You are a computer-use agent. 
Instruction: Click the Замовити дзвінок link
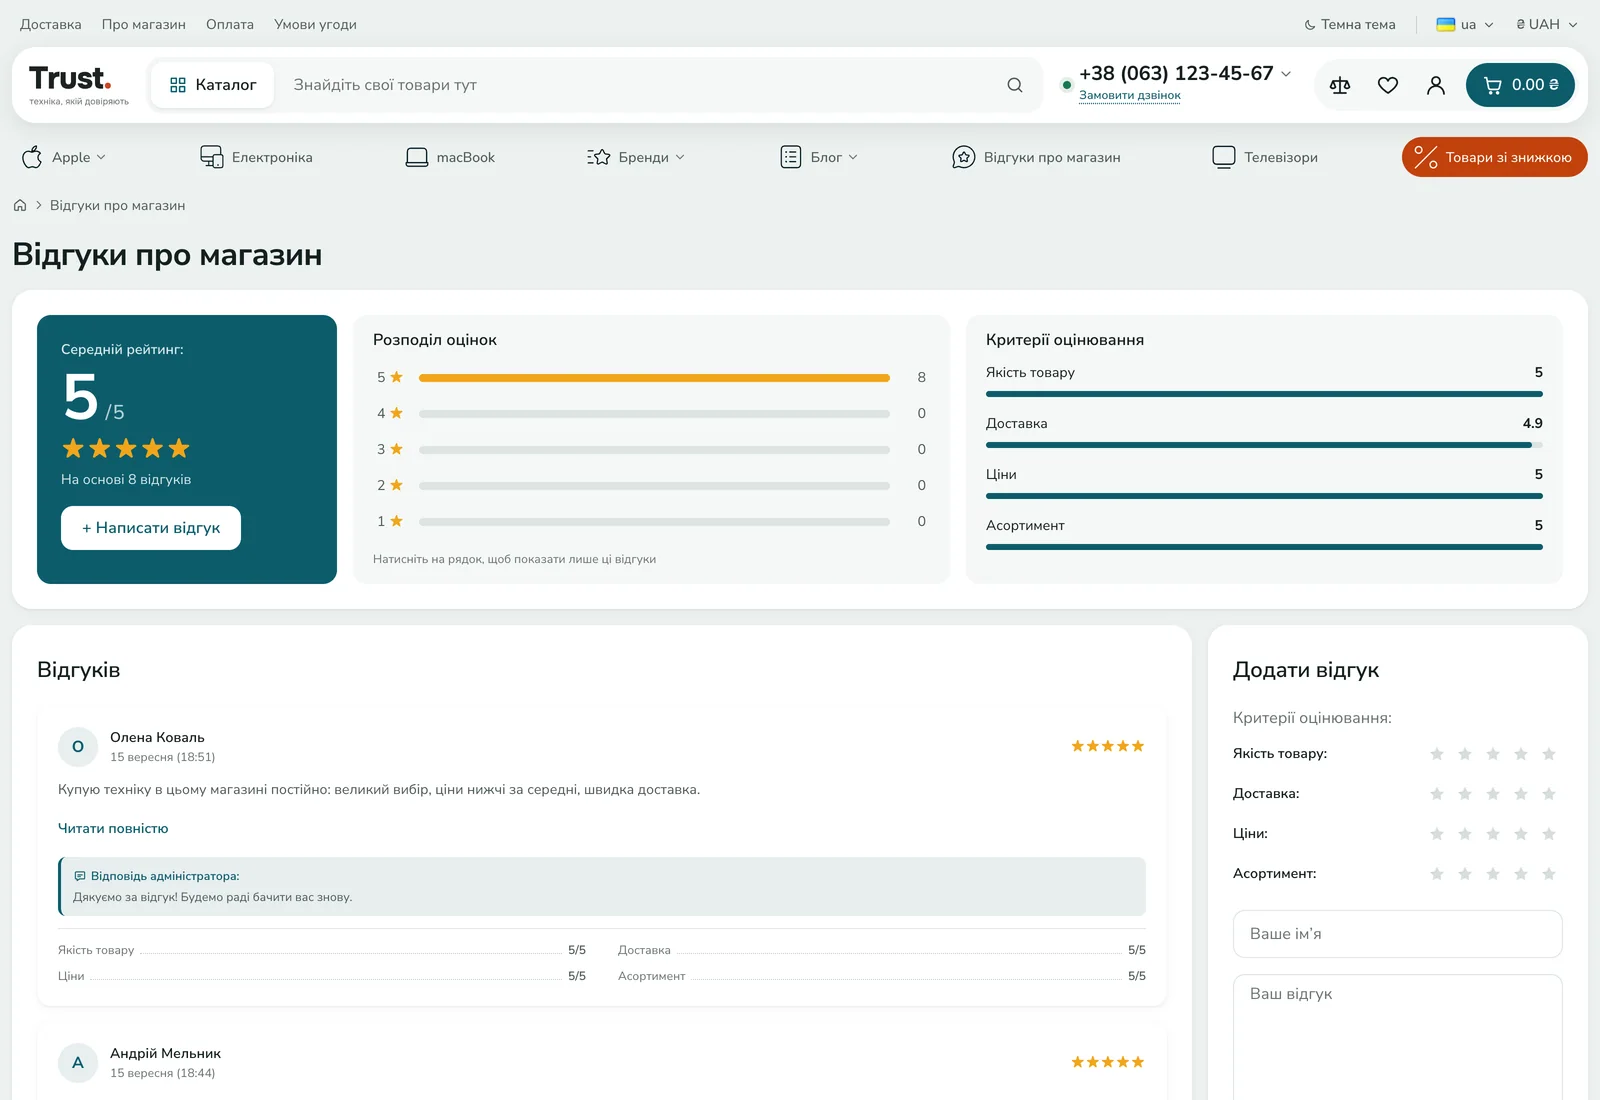[1130, 96]
